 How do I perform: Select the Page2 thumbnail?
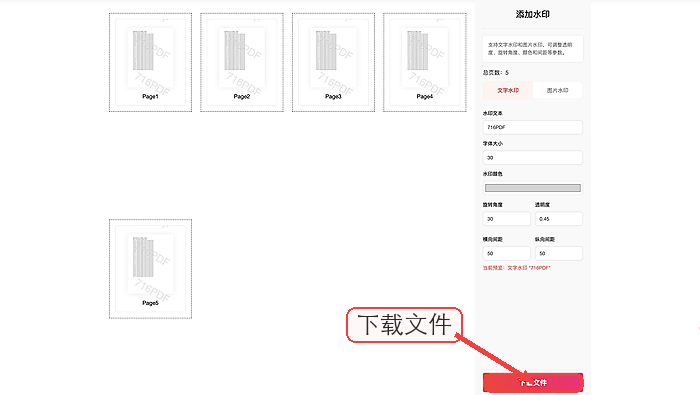(242, 62)
